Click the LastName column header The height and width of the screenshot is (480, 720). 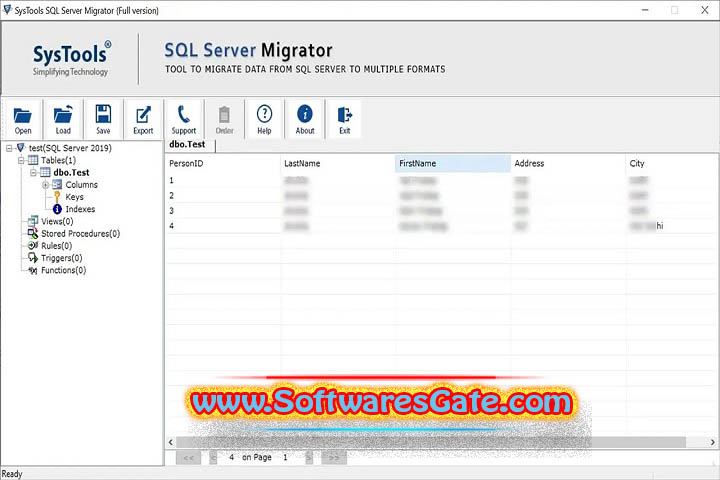coord(338,164)
